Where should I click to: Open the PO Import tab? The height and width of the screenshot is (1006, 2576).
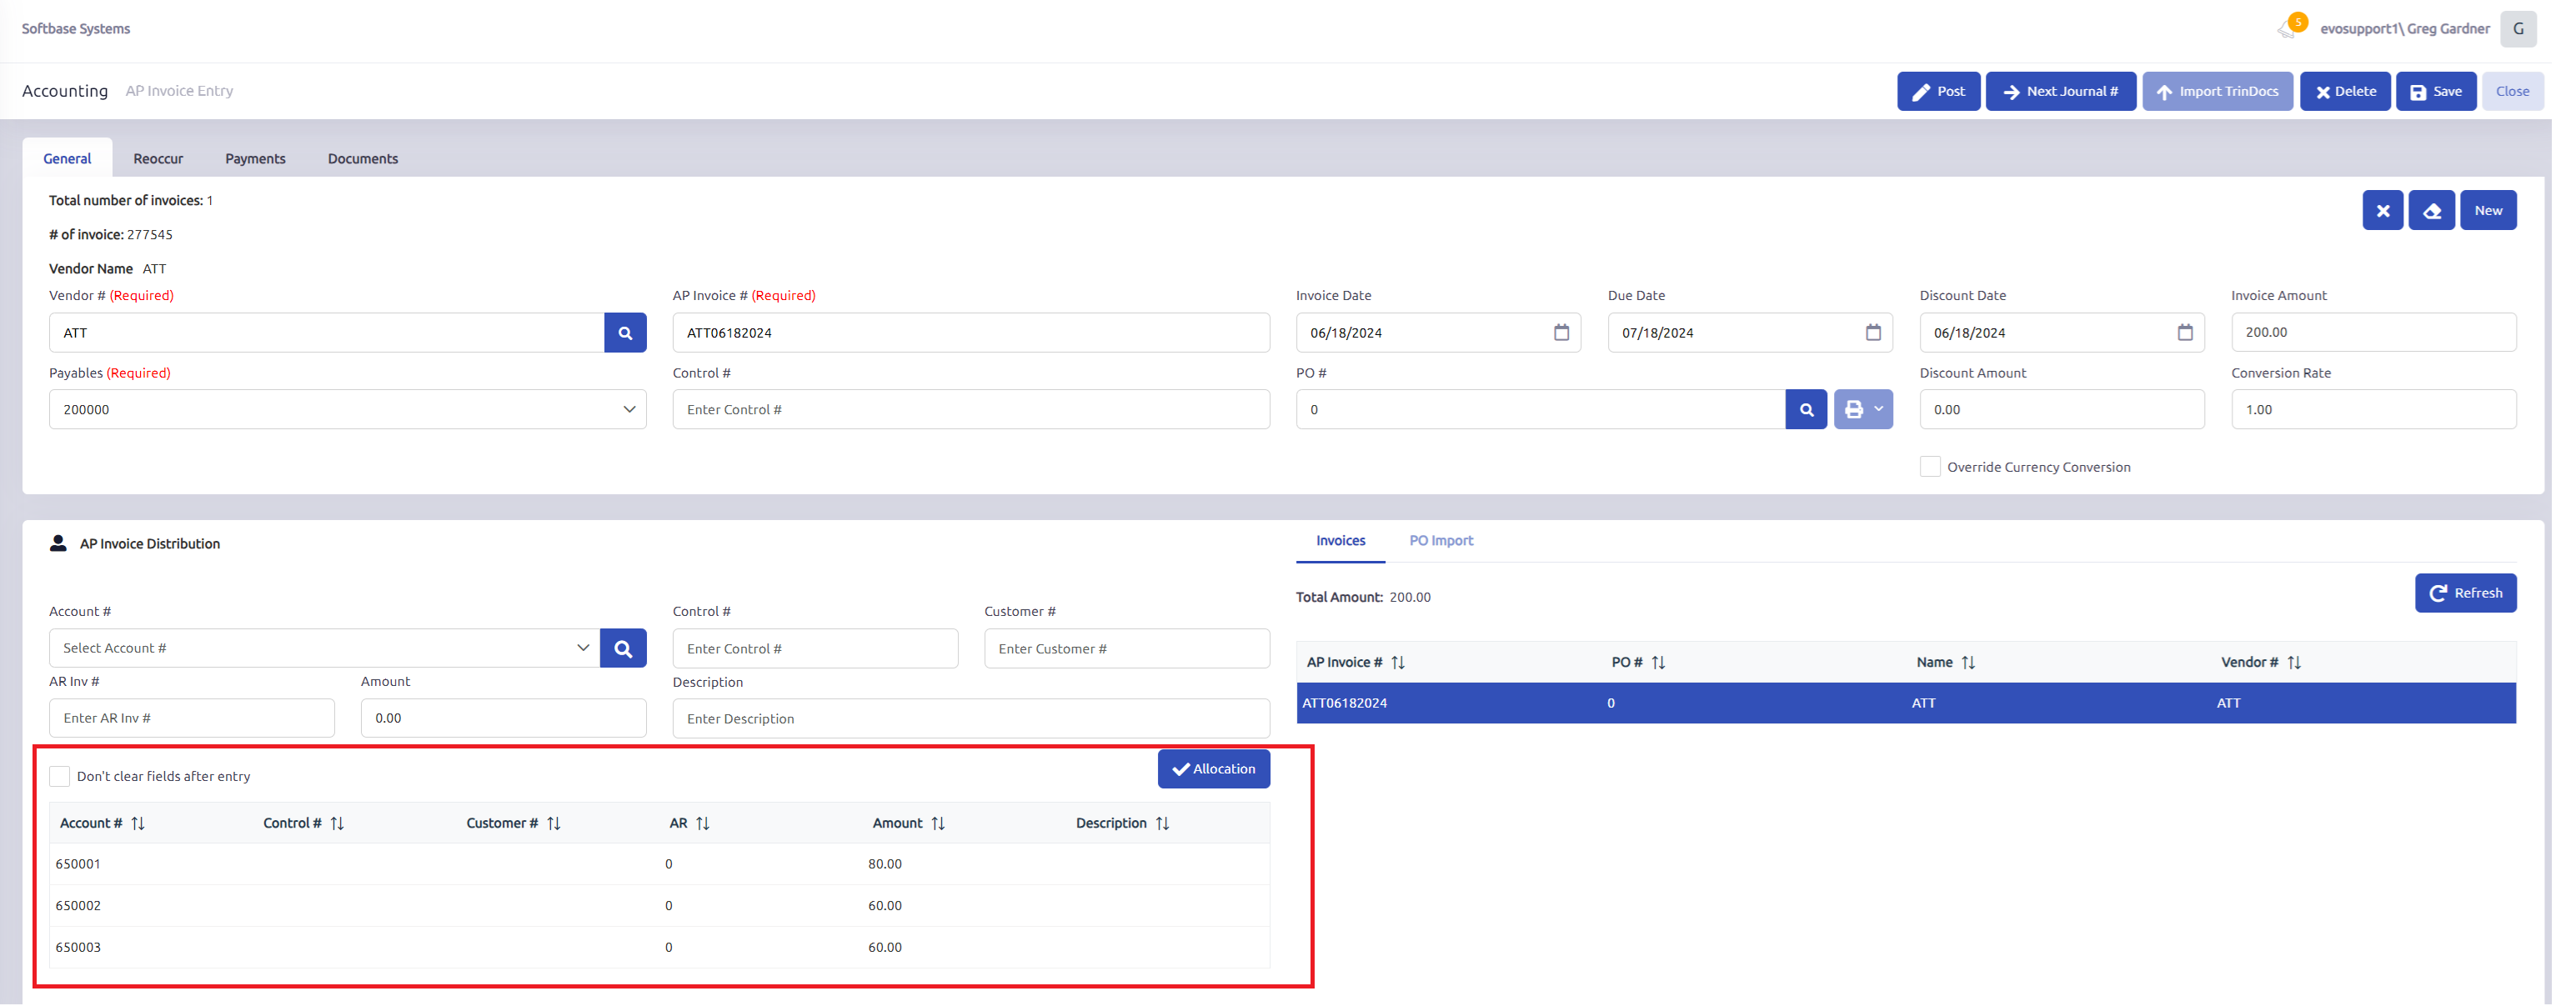pyautogui.click(x=1441, y=541)
